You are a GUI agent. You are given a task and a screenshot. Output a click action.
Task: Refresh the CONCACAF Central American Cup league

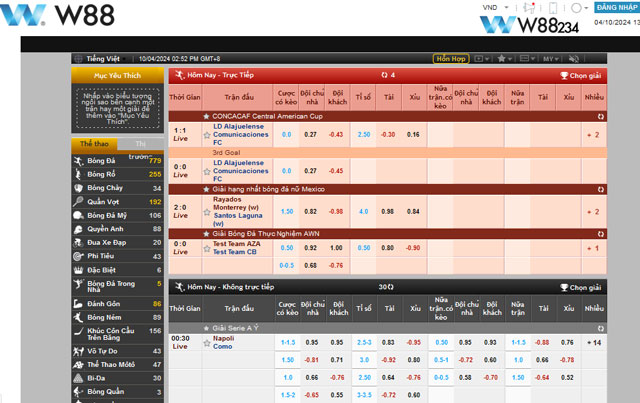600,116
